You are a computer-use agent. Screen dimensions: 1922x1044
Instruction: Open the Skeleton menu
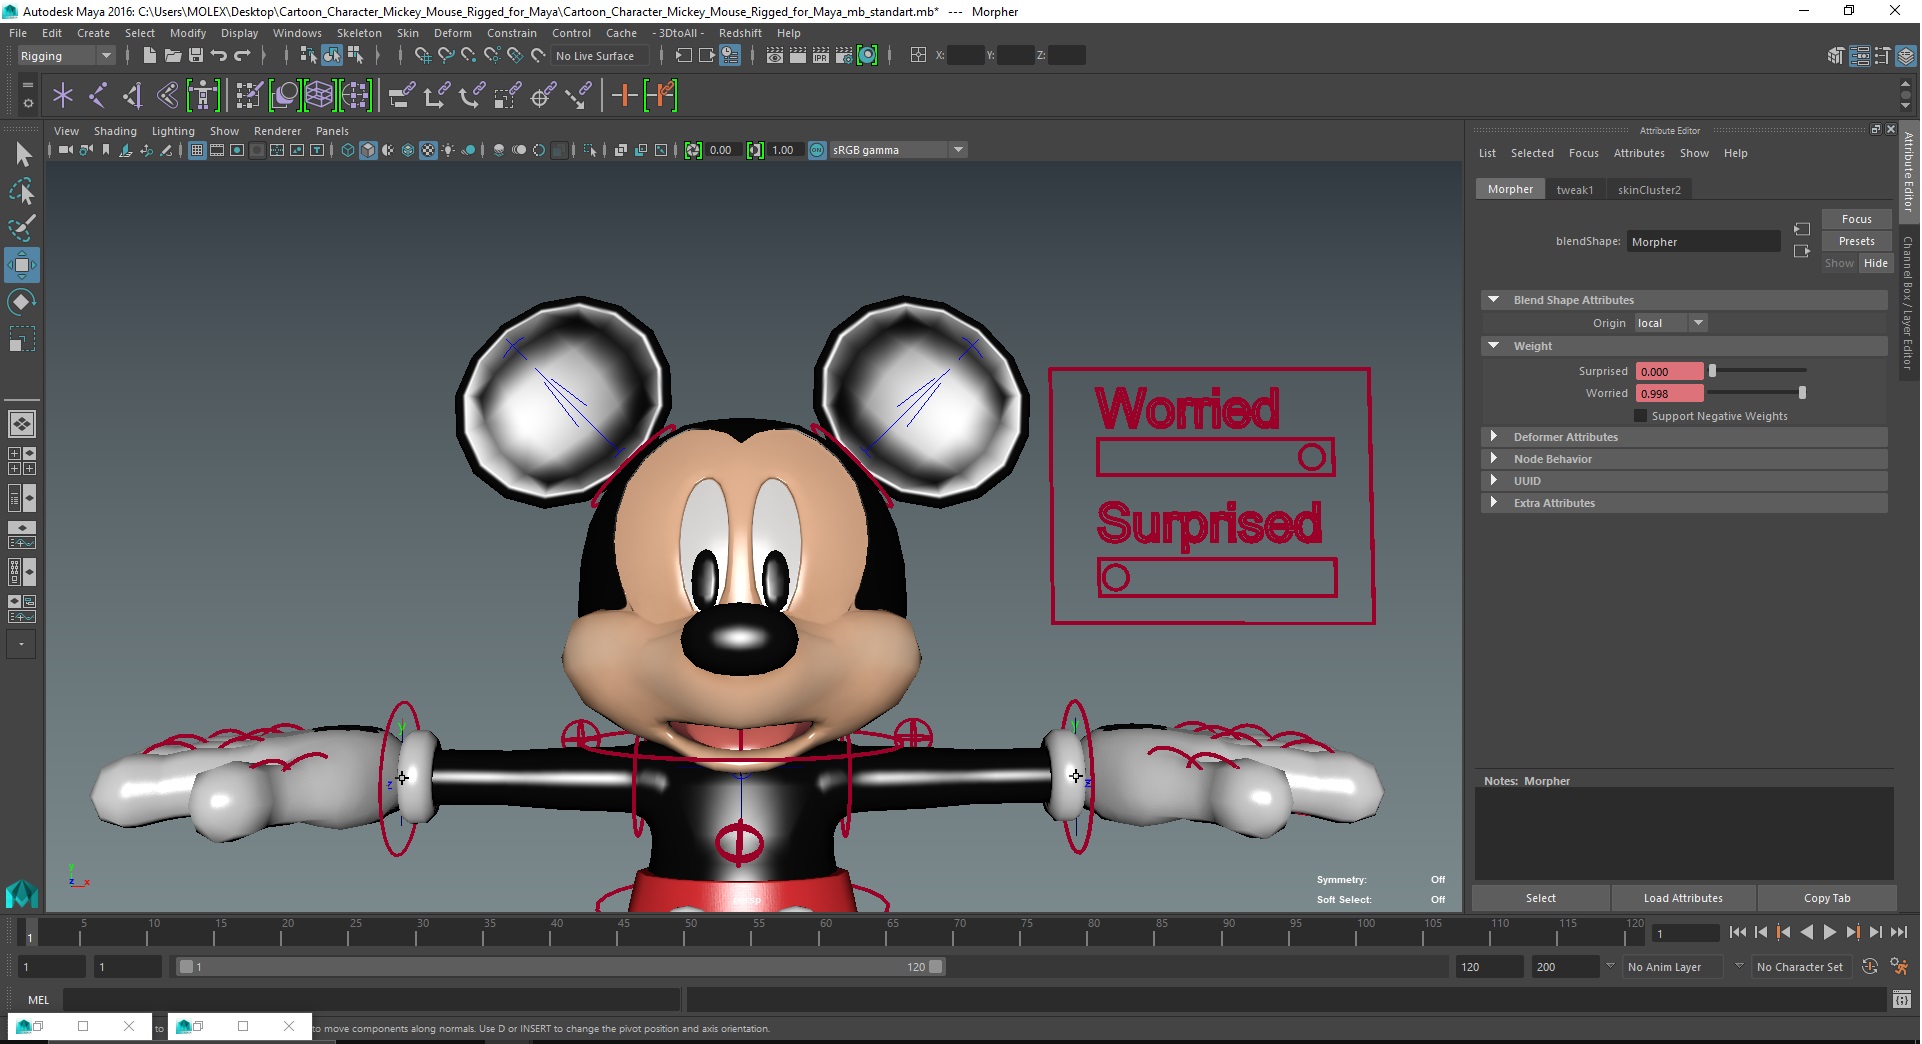pyautogui.click(x=359, y=33)
